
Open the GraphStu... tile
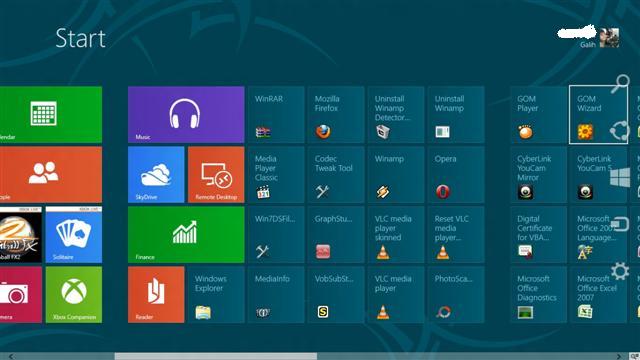click(x=336, y=234)
